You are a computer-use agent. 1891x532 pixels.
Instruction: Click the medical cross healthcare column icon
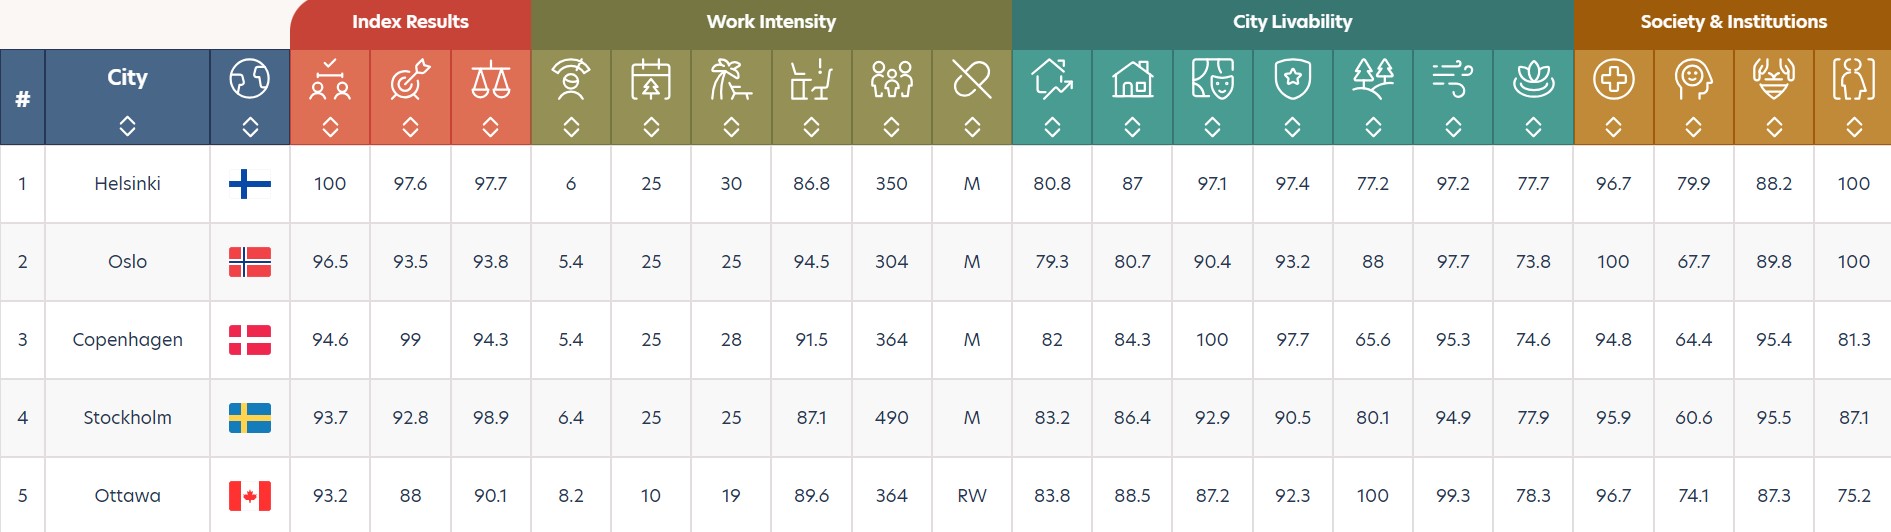[1613, 79]
